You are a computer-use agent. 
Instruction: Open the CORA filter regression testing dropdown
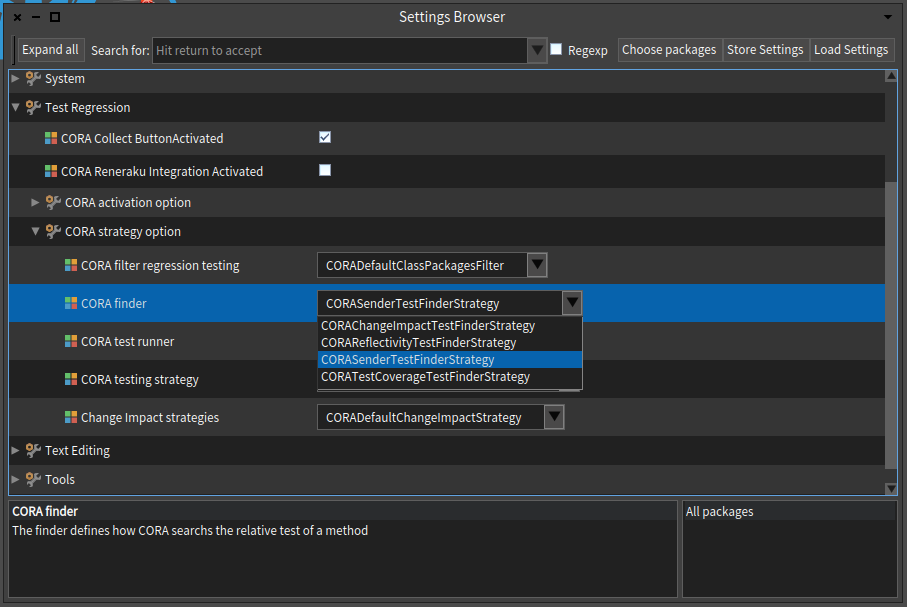[537, 265]
